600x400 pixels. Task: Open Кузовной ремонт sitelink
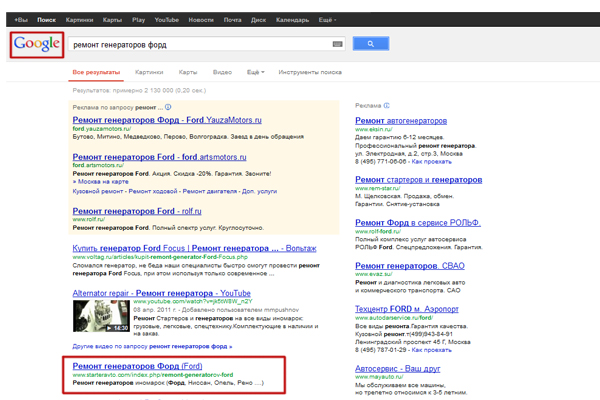pos(98,191)
